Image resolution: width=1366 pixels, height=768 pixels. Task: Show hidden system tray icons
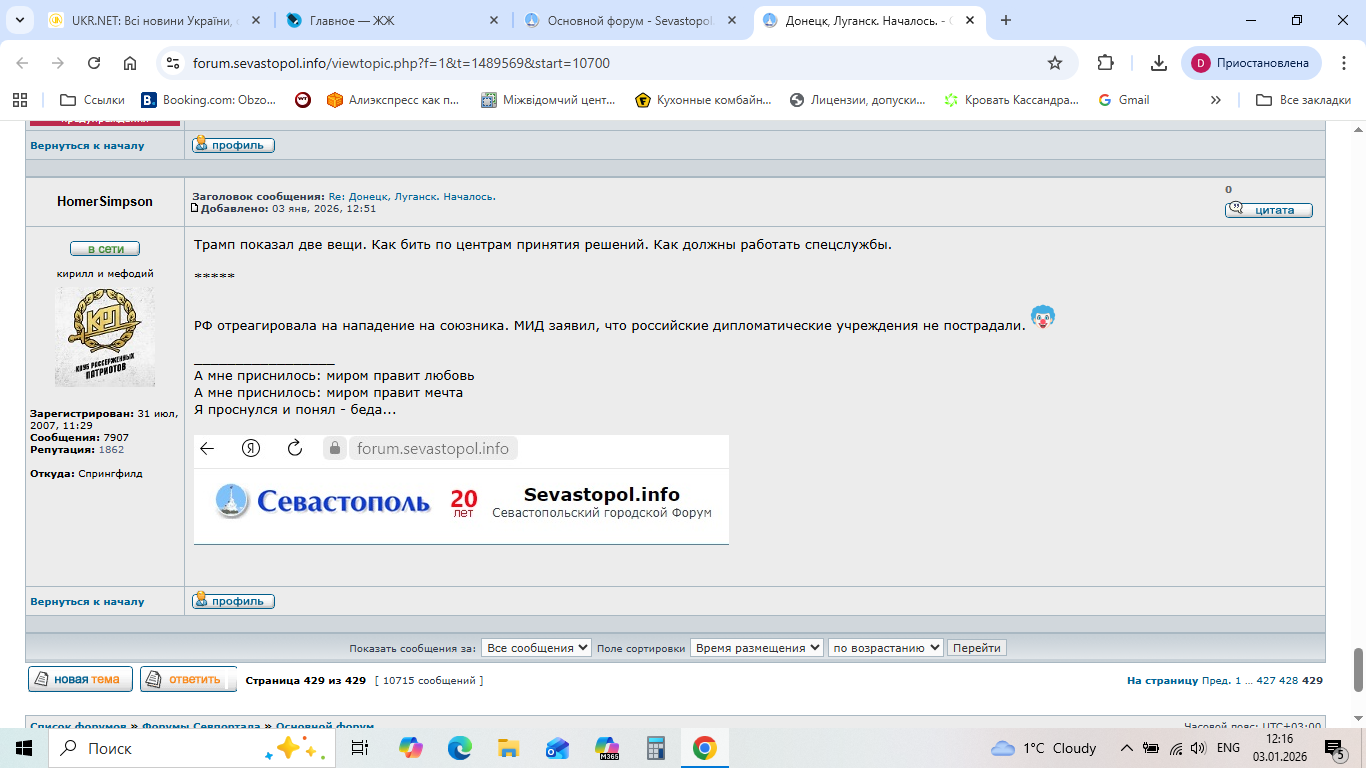pos(1127,748)
